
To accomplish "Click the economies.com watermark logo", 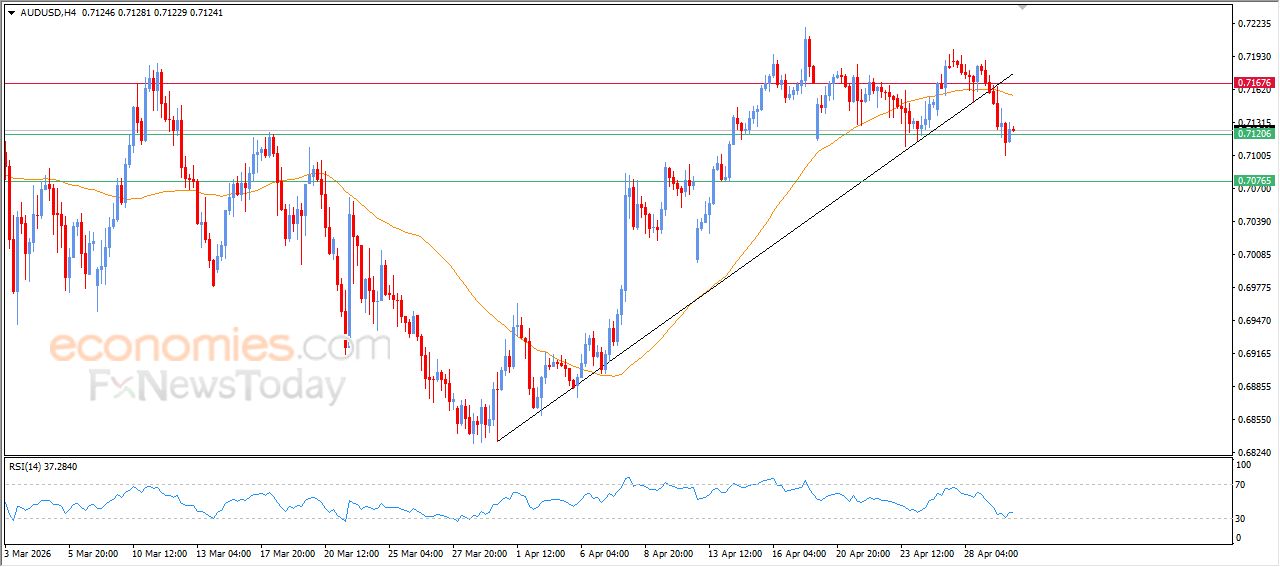I will (220, 347).
